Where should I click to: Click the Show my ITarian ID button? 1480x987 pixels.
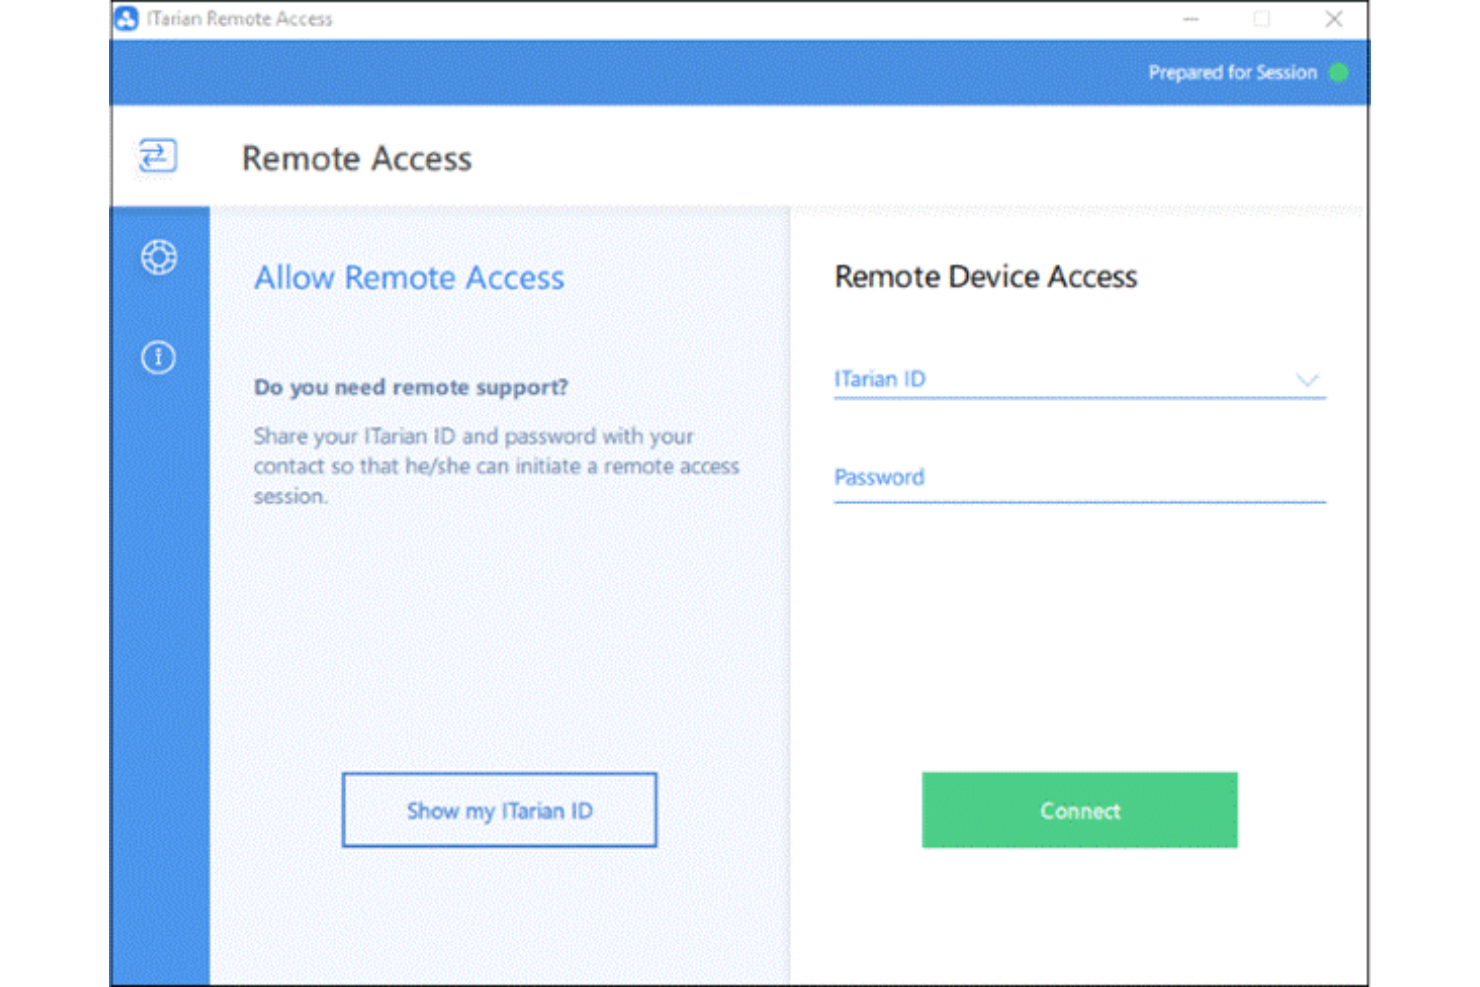click(x=499, y=810)
